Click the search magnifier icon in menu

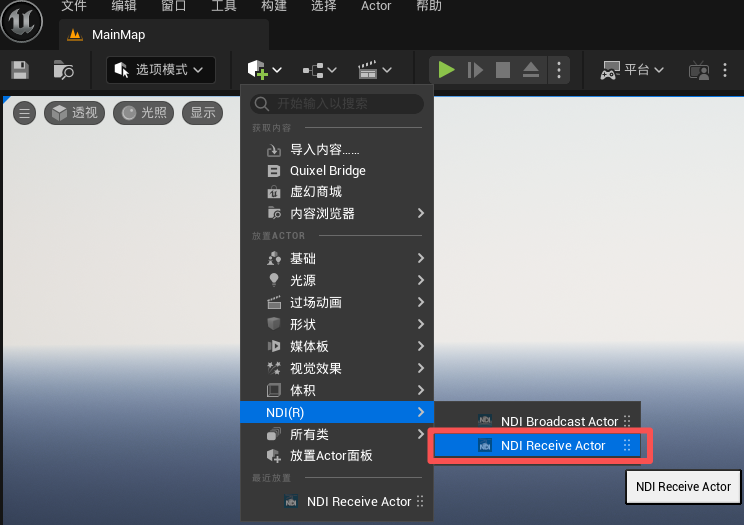[261, 103]
